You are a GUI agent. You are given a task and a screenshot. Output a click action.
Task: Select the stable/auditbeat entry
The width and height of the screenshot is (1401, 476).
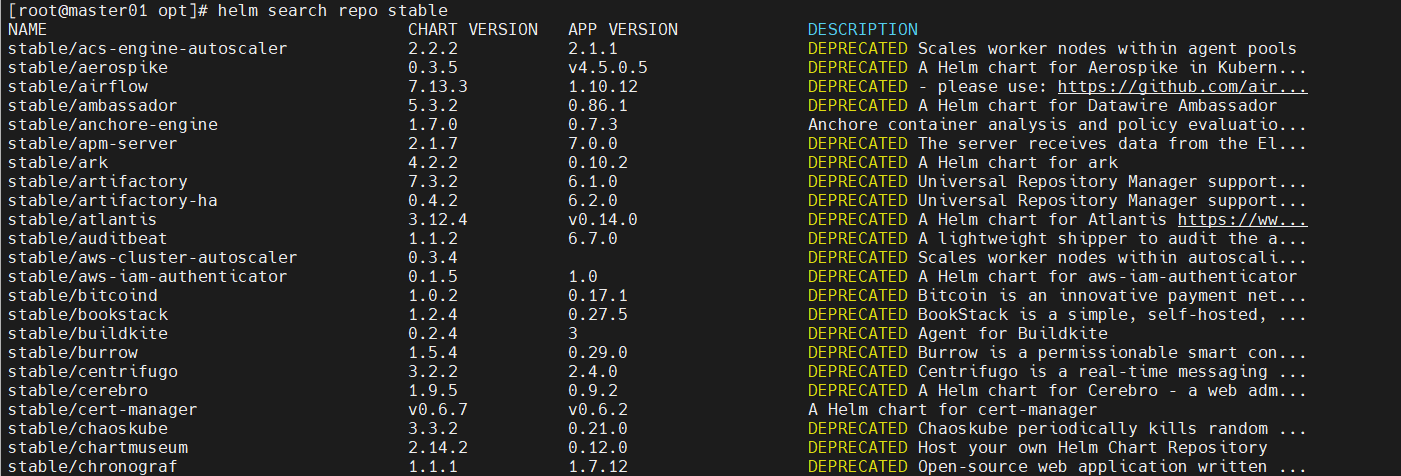(87, 238)
